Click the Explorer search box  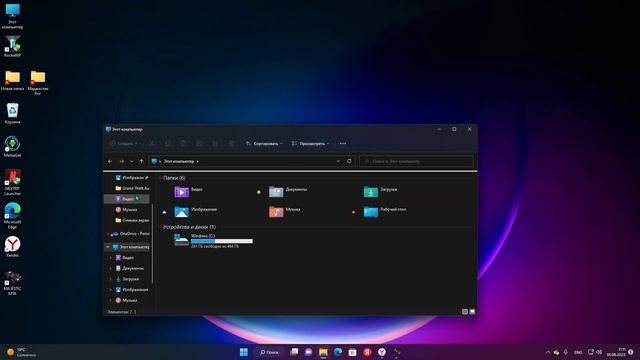416,161
